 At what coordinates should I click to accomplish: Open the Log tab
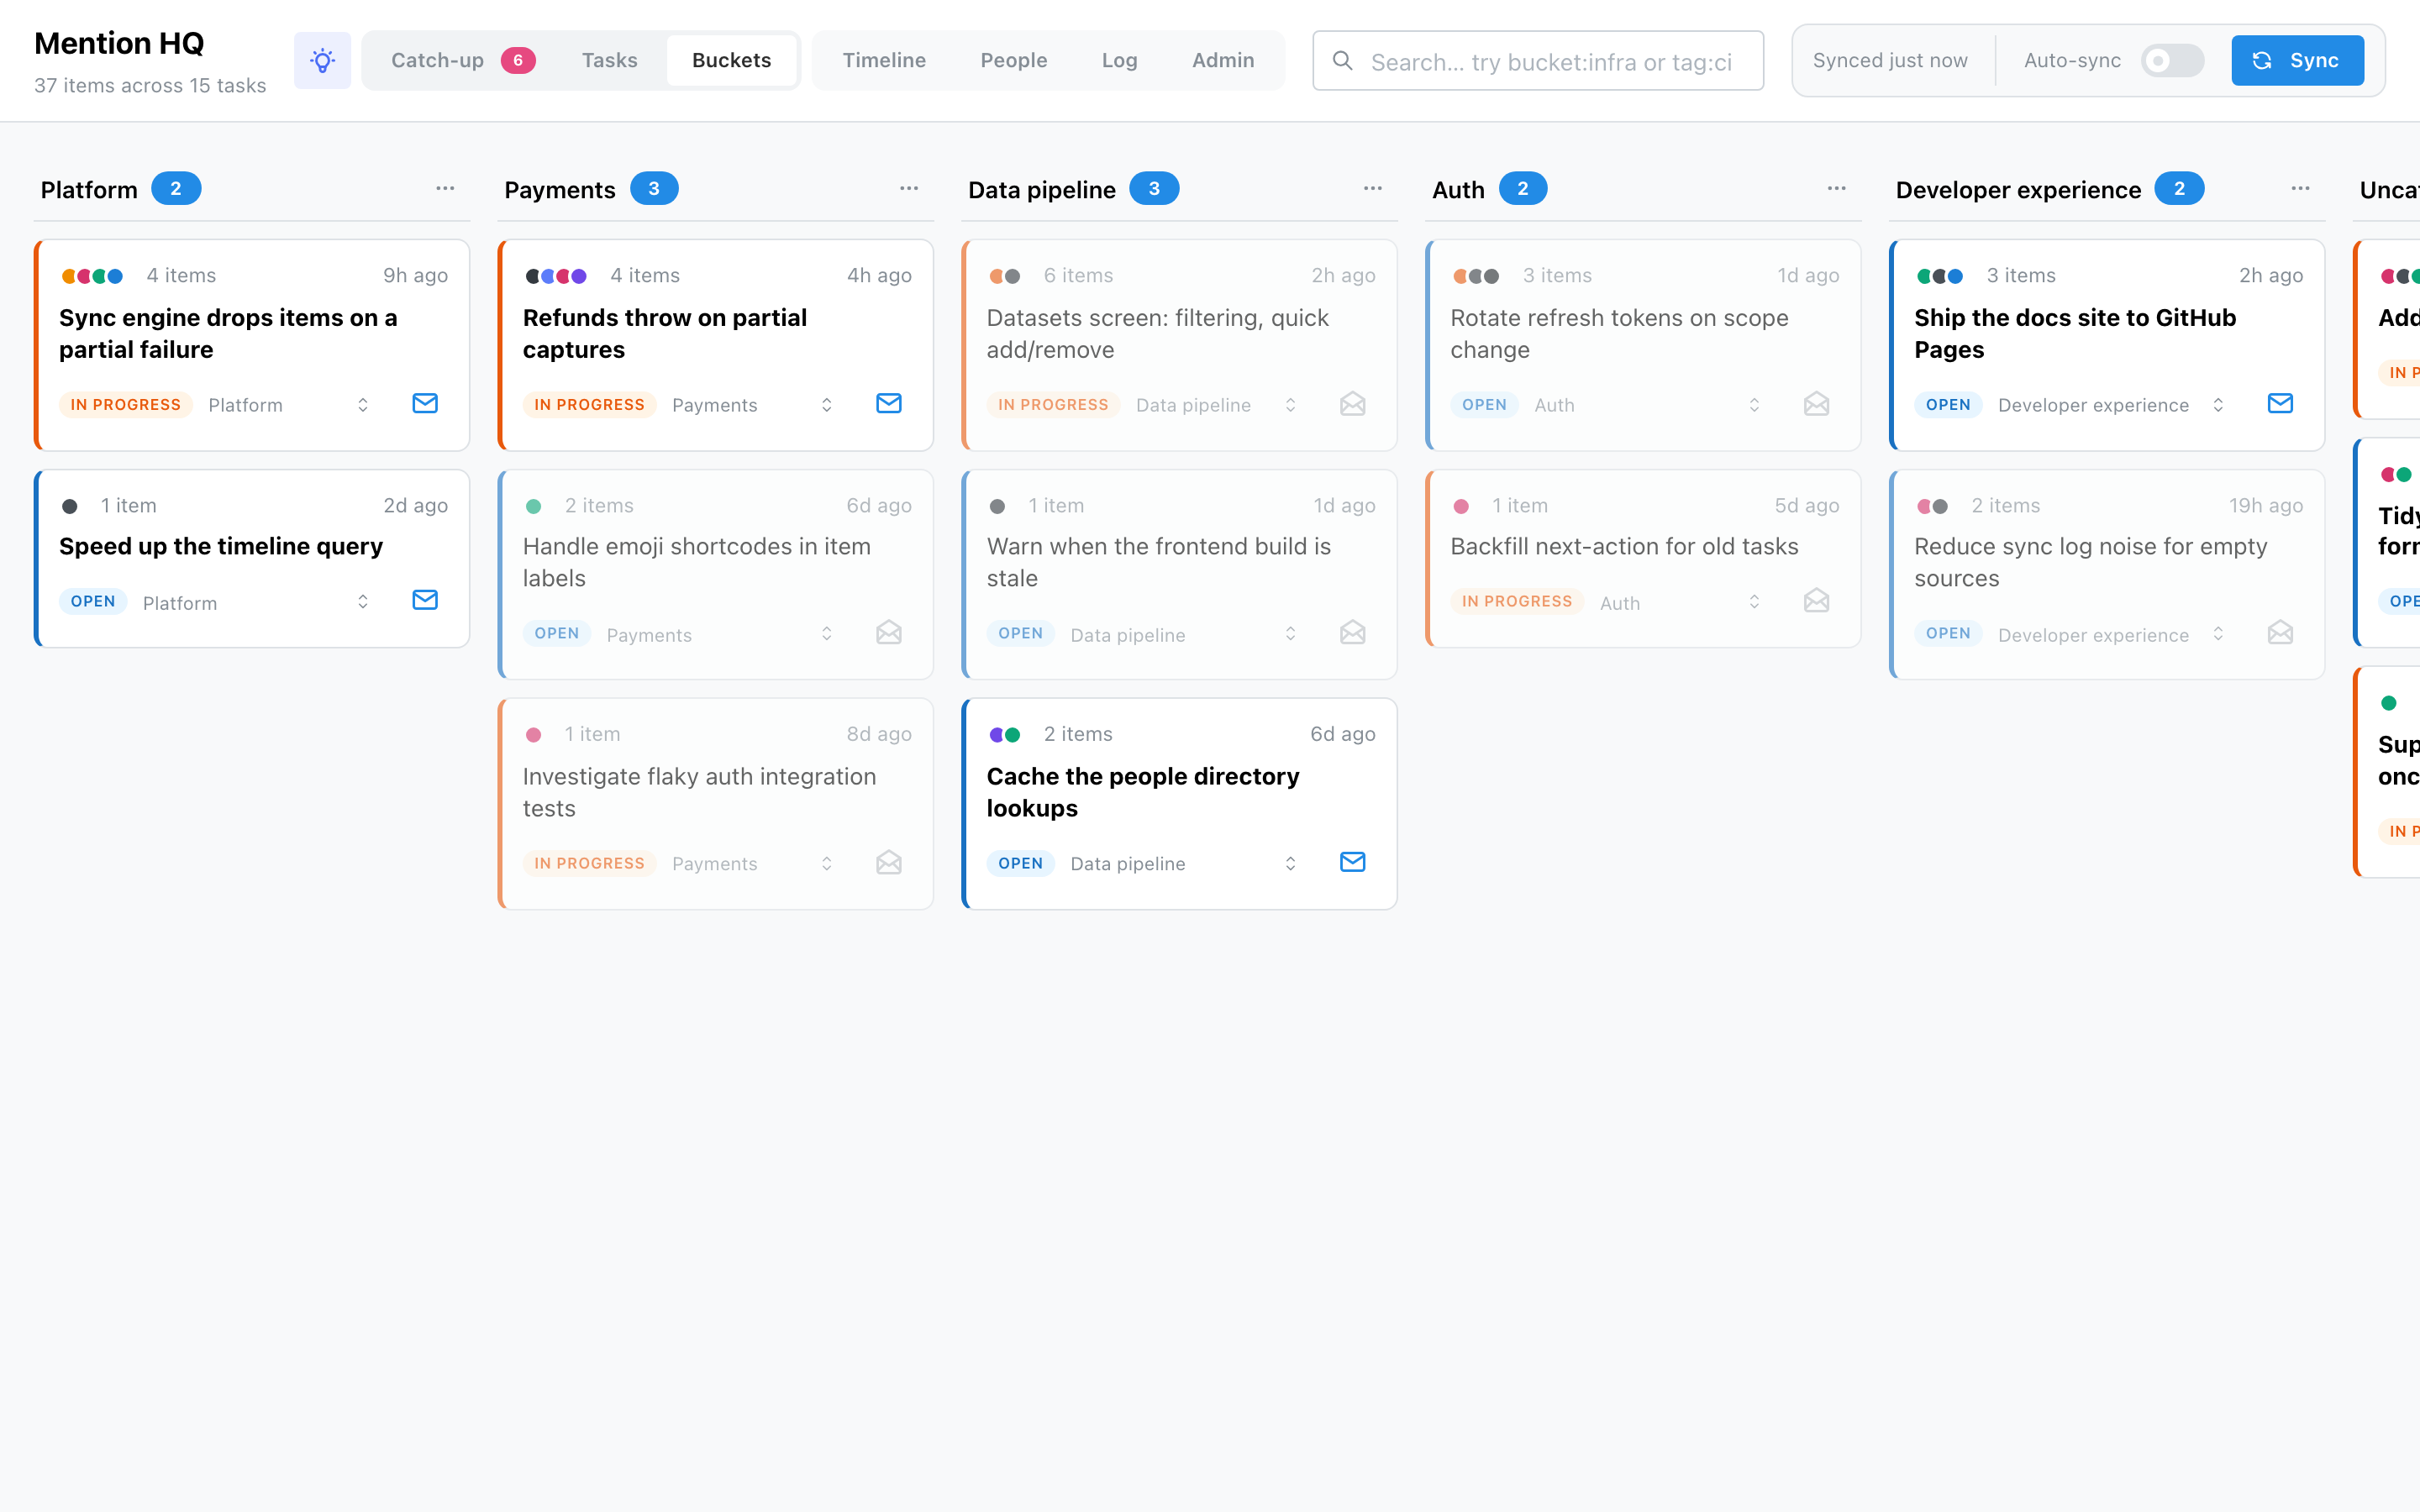click(x=1119, y=60)
